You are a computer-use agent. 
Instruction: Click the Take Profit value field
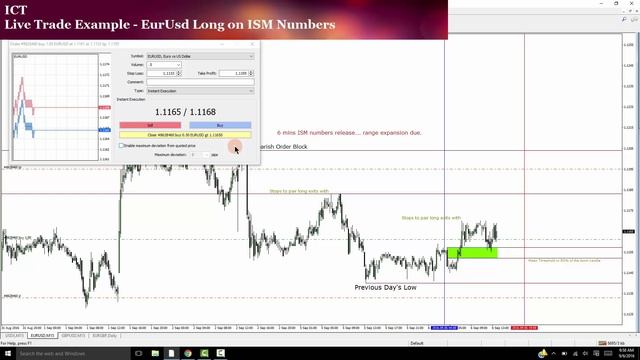point(233,73)
